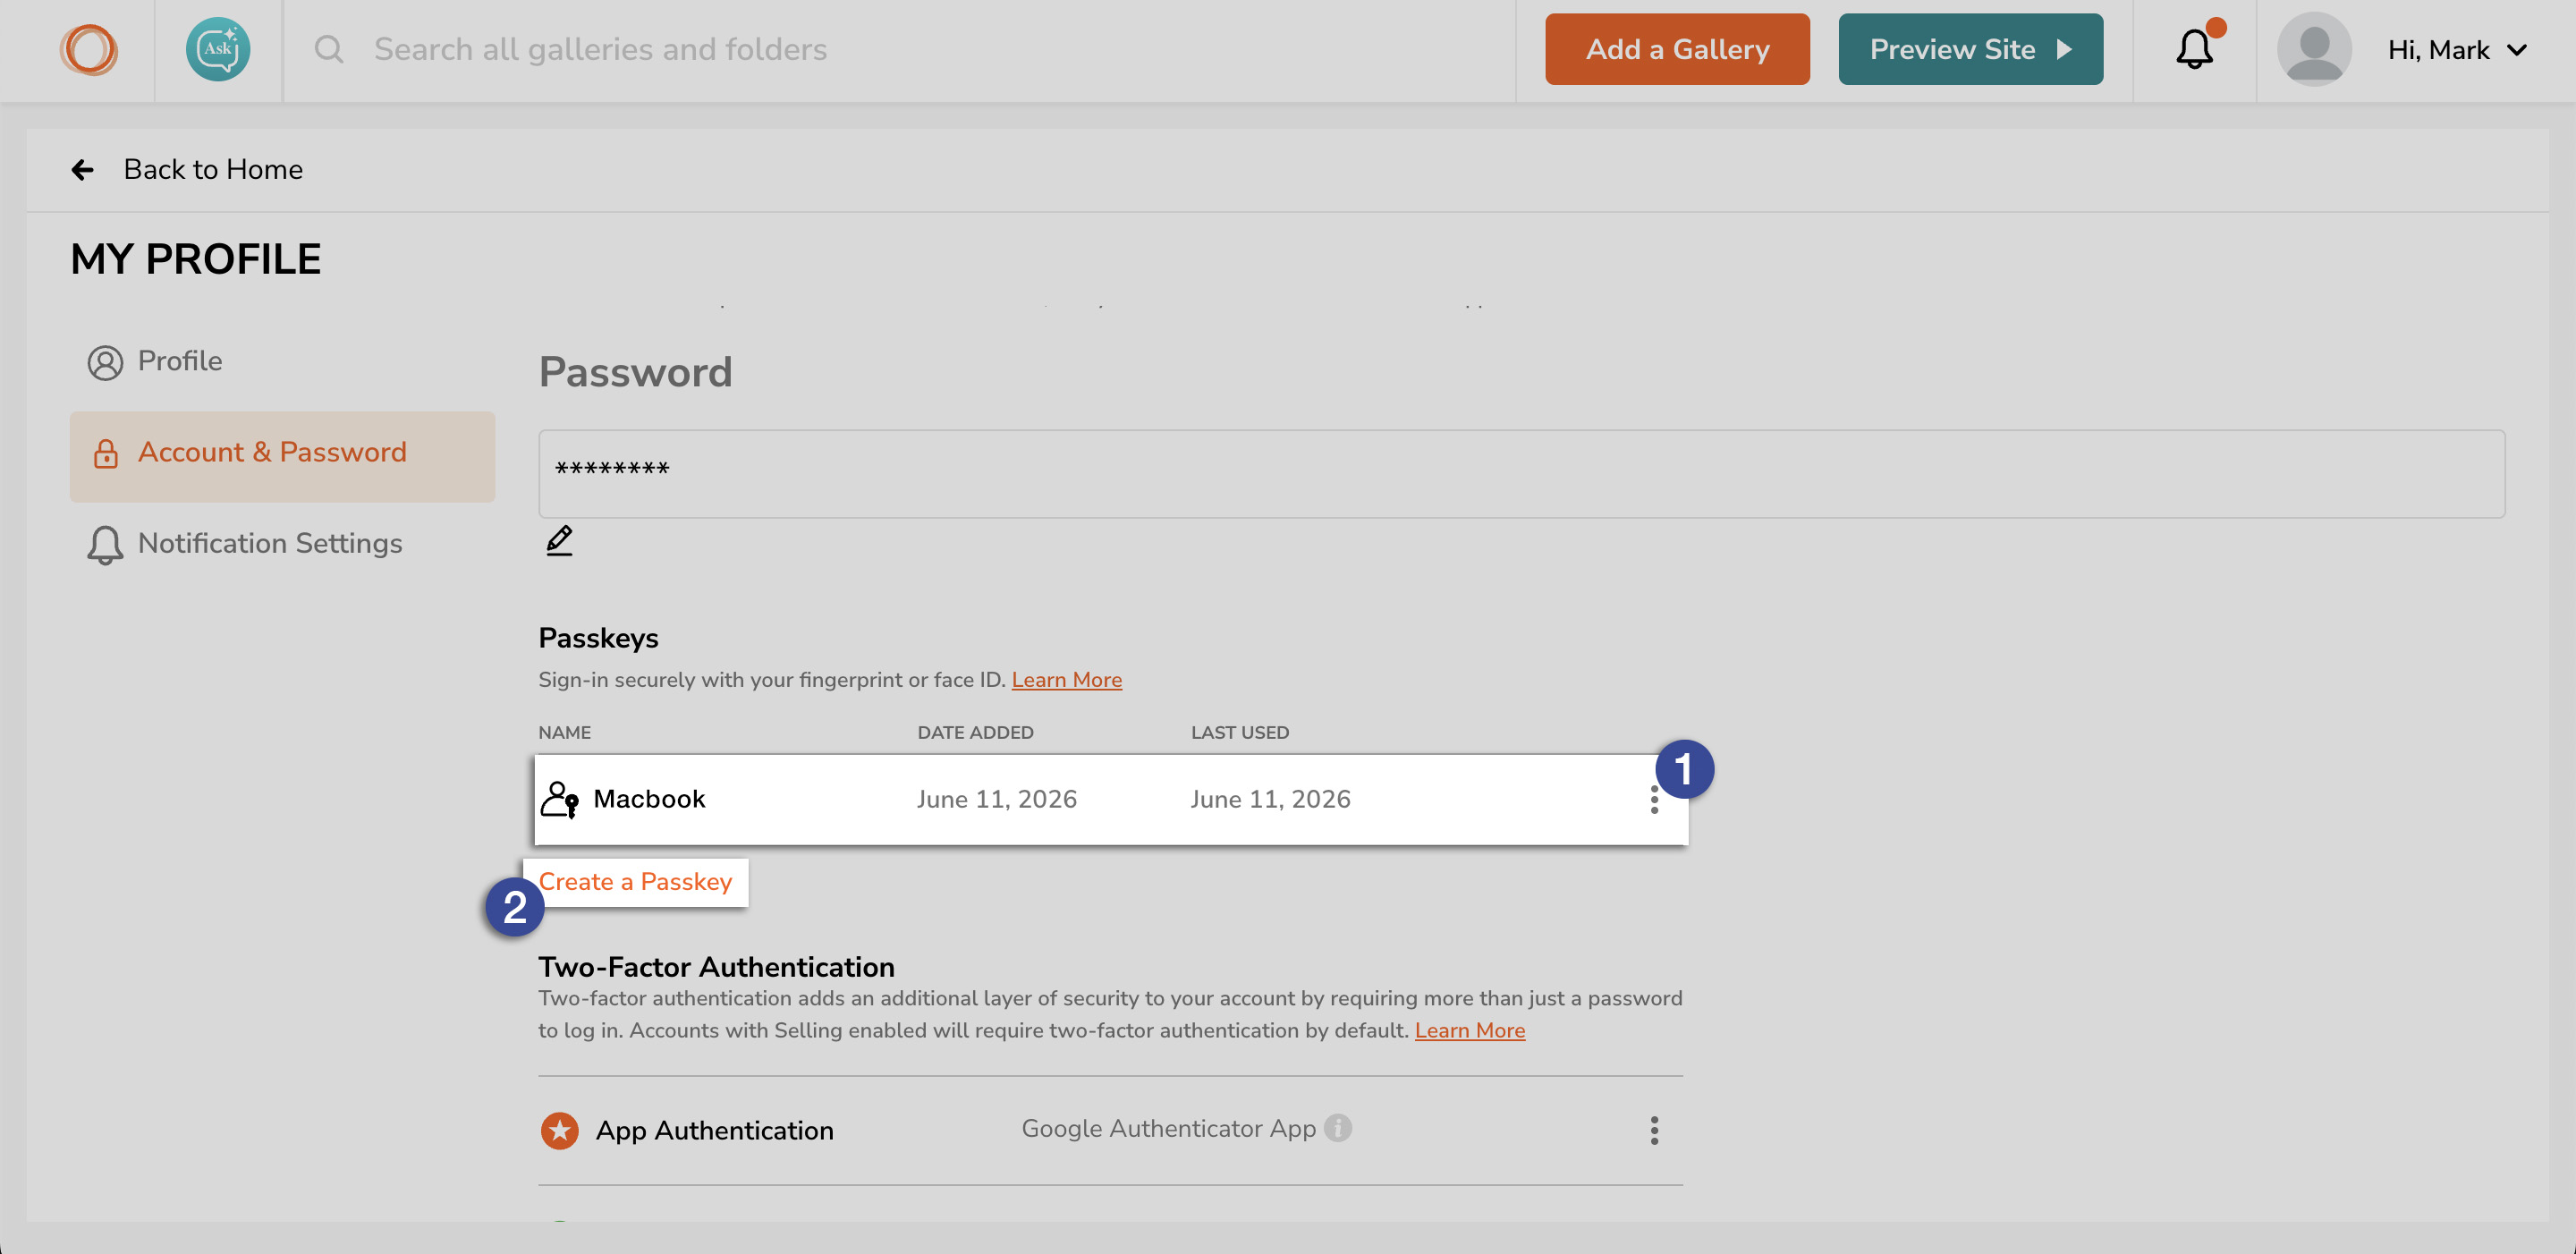Open Macbook passkey three-dot menu
The width and height of the screenshot is (2576, 1254).
tap(1654, 799)
